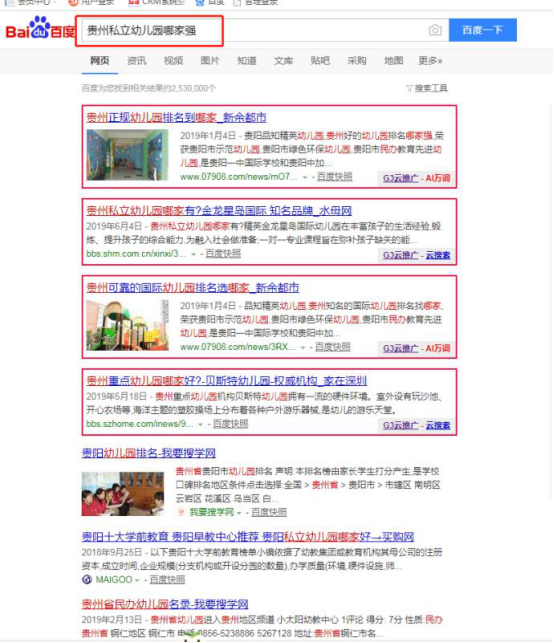Expand dropdown next to www.07908.com/news/3RX
The width and height of the screenshot is (554, 643).
(303, 347)
